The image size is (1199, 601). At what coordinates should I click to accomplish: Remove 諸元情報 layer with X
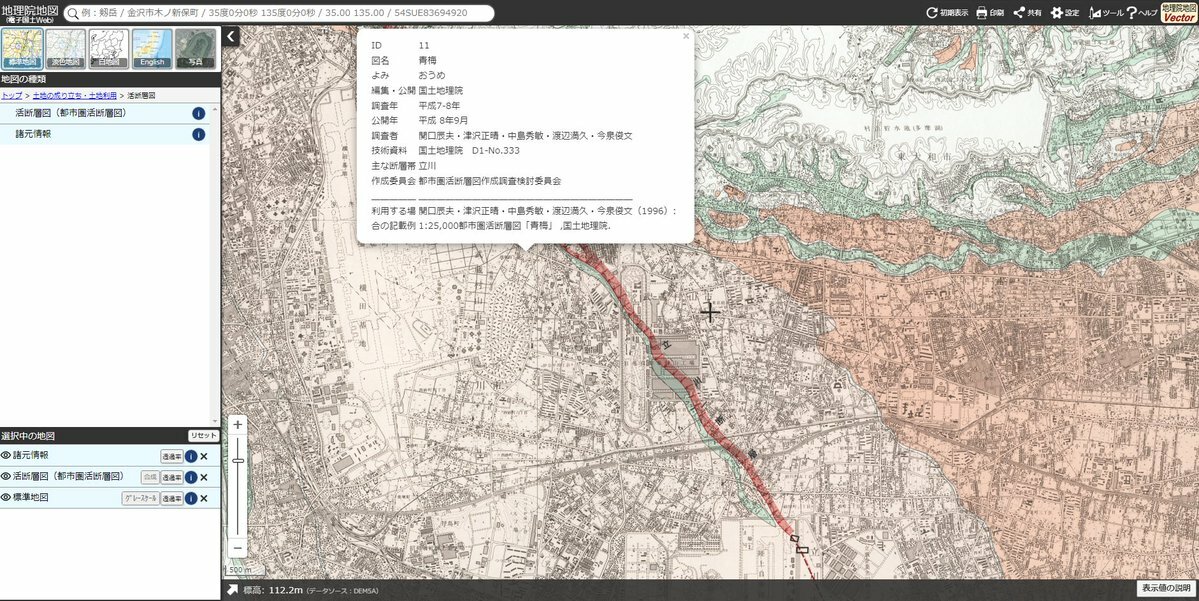[x=204, y=456]
